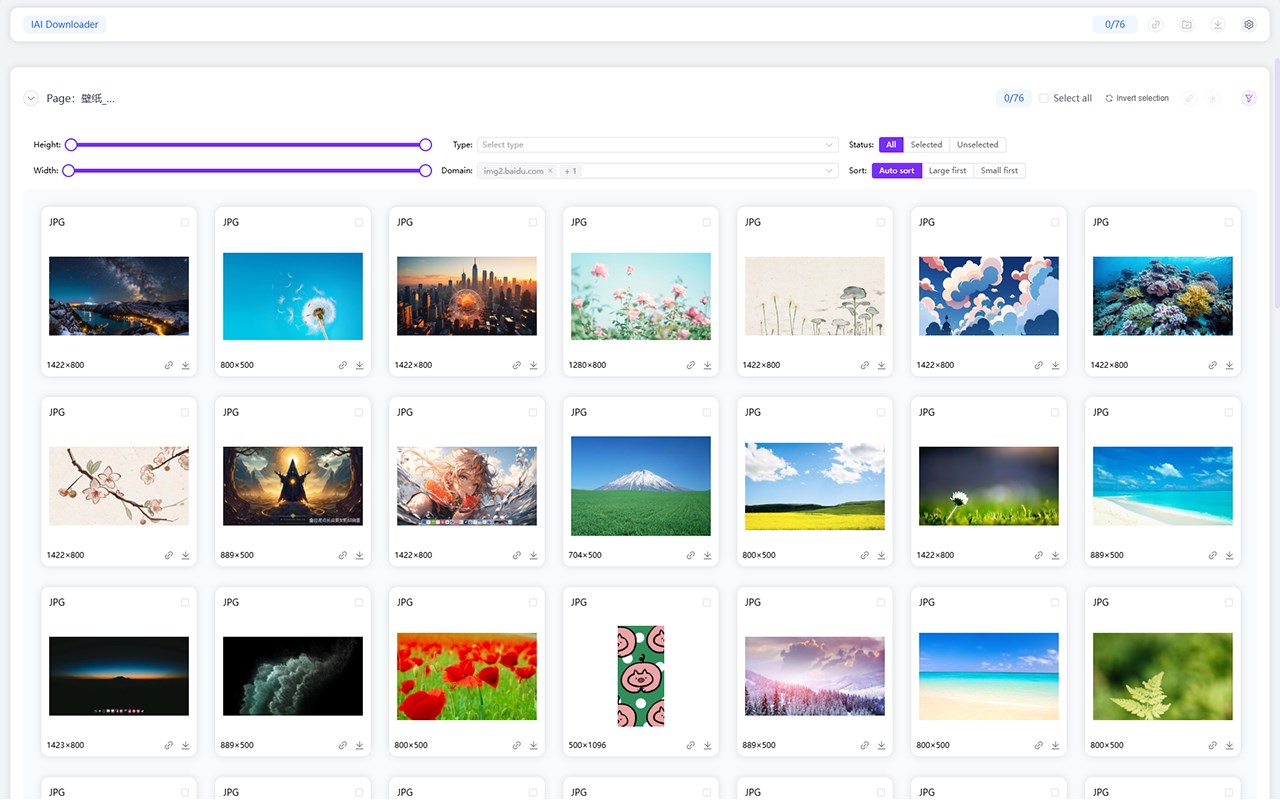Click the download icon in the top bar
Screen dimensions: 1280x800
[x=1218, y=25]
